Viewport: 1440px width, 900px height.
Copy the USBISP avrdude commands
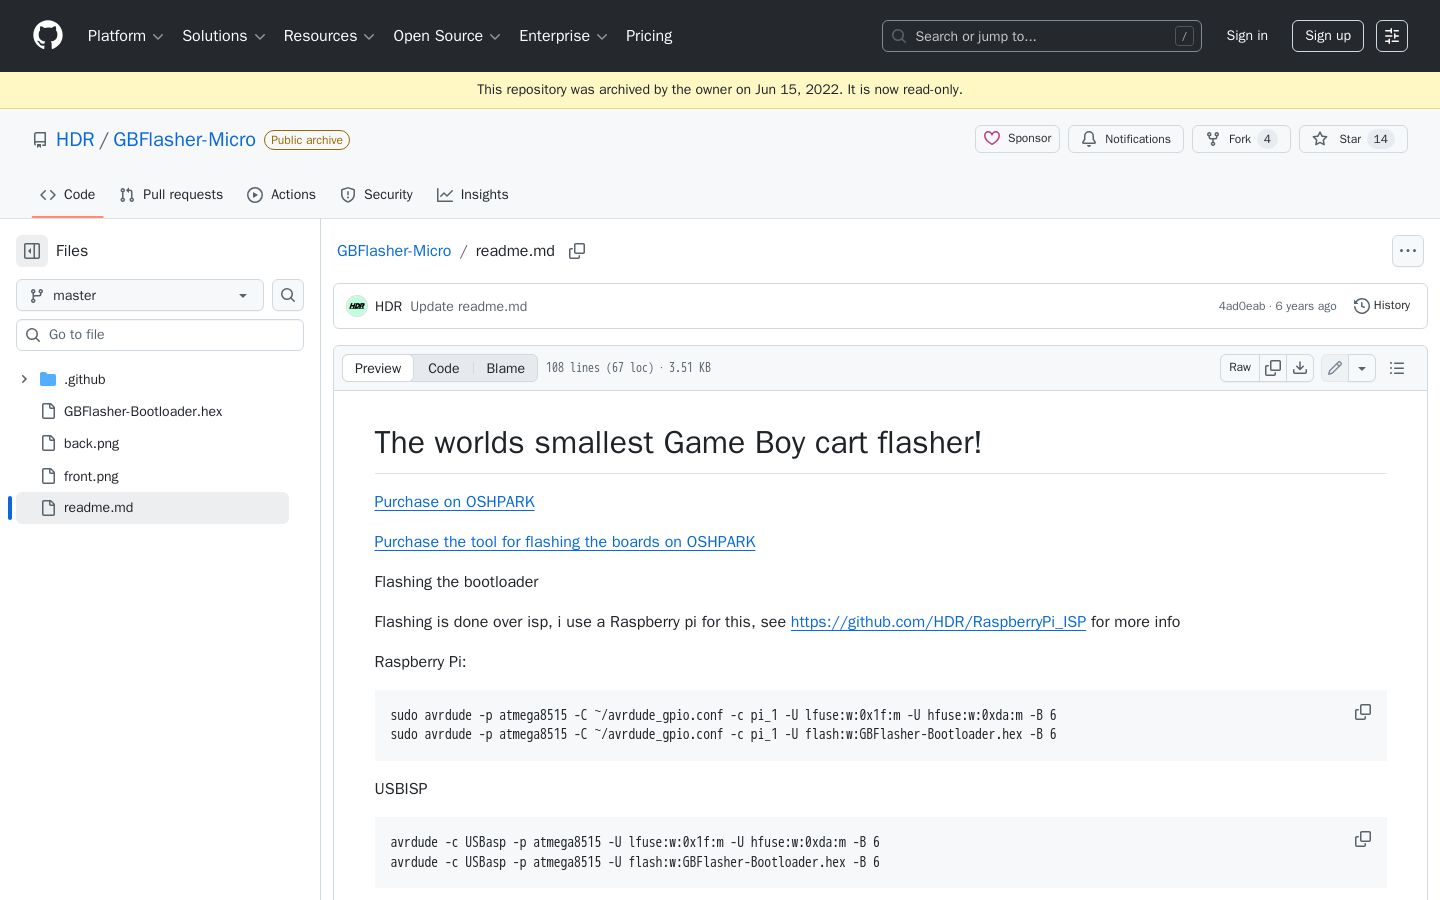pyautogui.click(x=1363, y=839)
